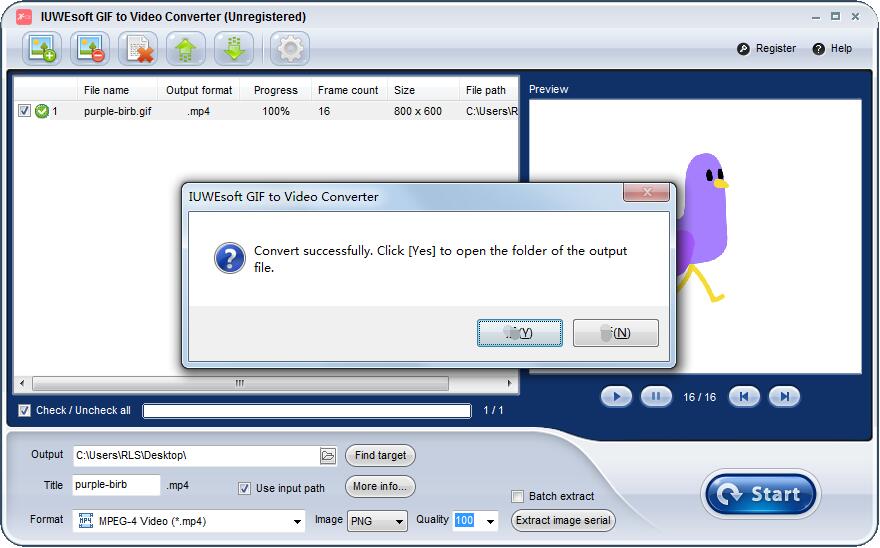This screenshot has width=880, height=548.
Task: Click the 100% progress cell
Action: click(x=276, y=111)
